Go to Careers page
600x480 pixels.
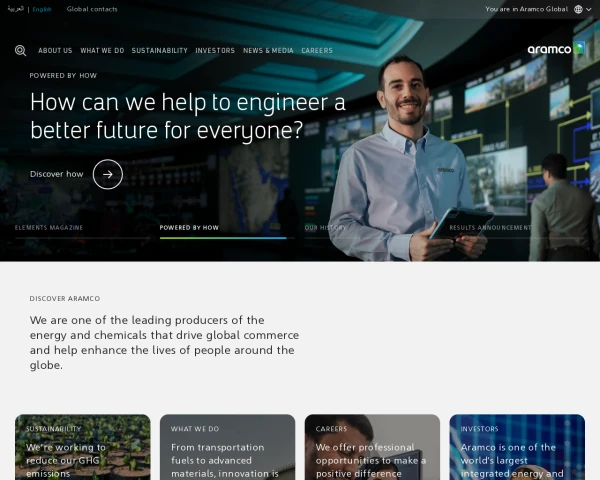point(317,50)
